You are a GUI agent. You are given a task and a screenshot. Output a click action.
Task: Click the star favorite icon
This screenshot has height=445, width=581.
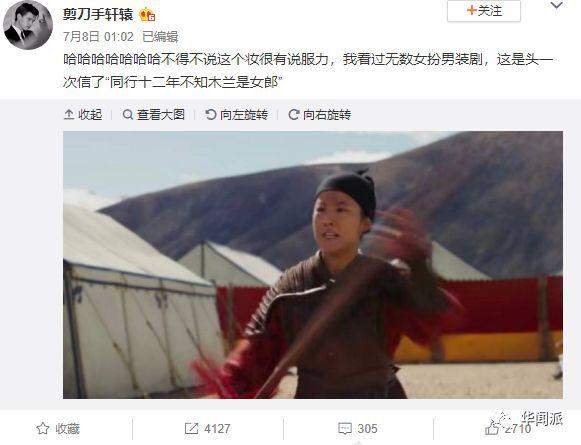tap(43, 429)
